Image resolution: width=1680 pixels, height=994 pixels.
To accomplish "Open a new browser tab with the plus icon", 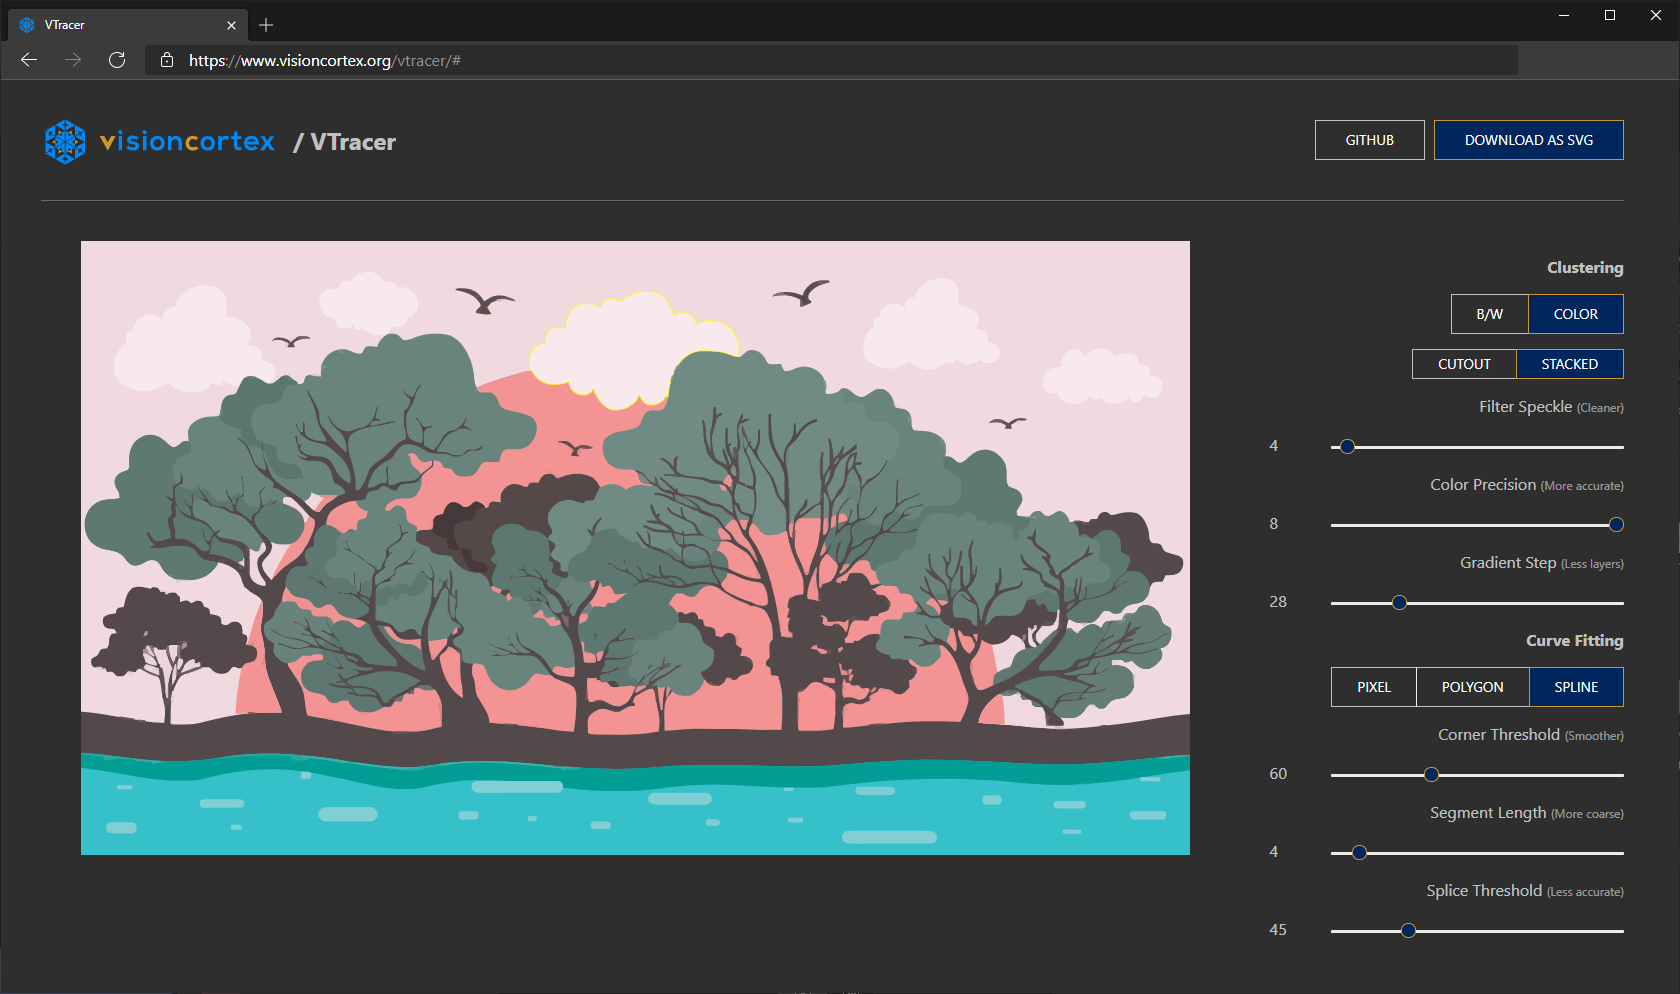I will point(265,25).
